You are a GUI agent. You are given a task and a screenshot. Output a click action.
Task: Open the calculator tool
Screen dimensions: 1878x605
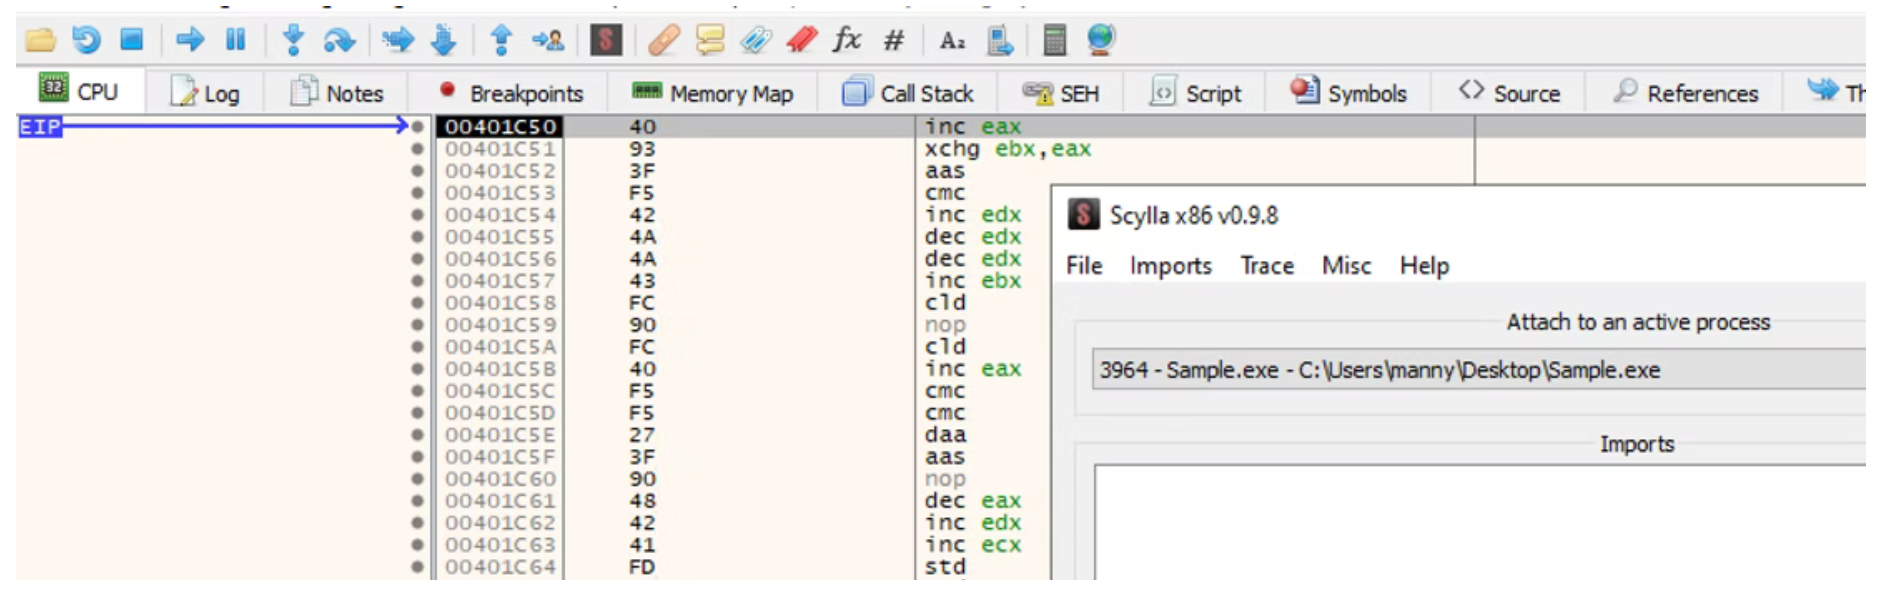pos(1054,40)
